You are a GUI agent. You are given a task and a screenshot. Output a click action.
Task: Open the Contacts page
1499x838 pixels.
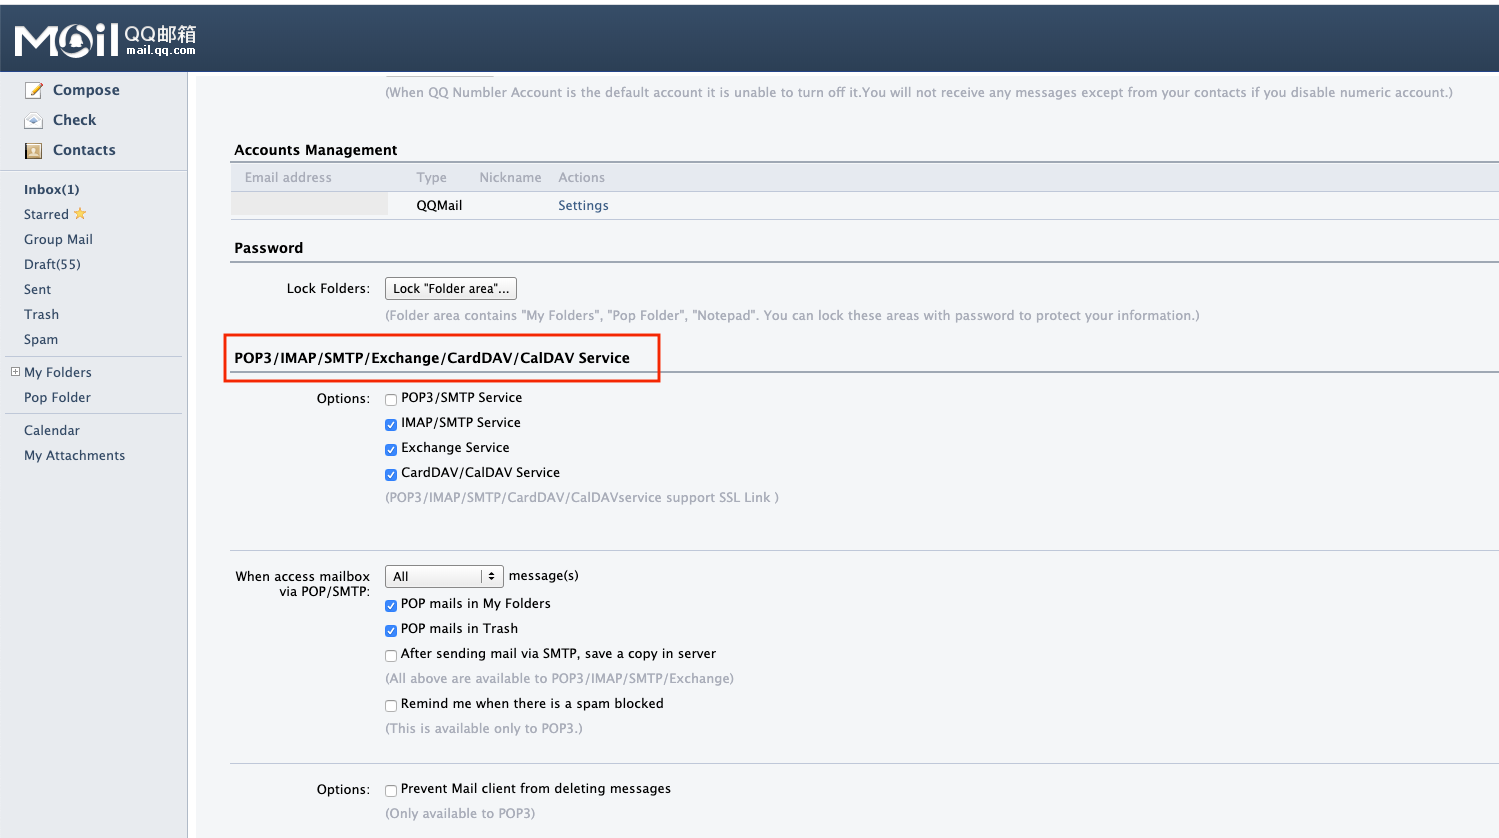point(84,150)
